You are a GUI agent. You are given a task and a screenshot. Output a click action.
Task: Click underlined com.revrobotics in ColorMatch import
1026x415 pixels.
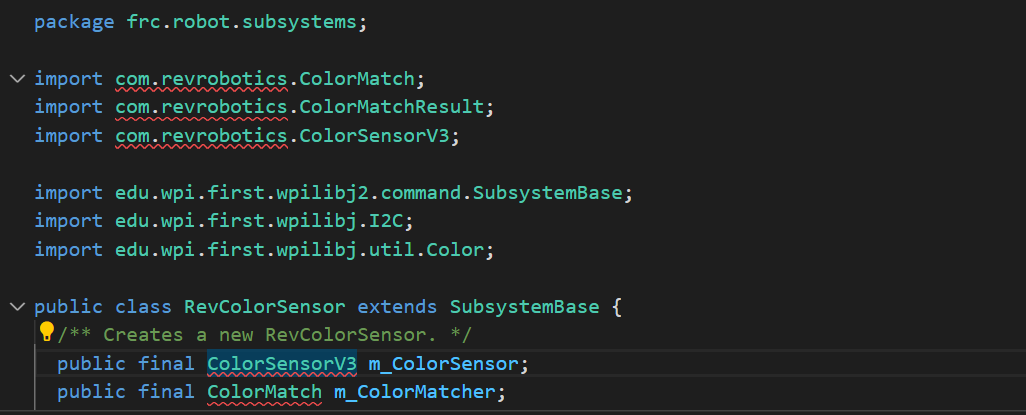point(202,79)
